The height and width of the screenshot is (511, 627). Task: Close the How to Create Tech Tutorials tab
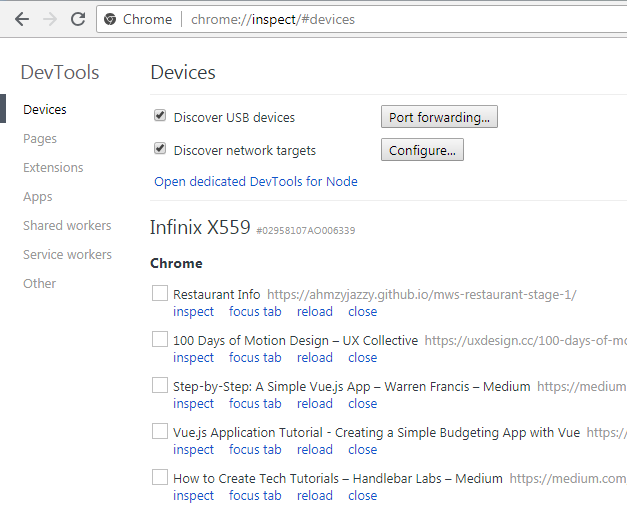pos(362,495)
